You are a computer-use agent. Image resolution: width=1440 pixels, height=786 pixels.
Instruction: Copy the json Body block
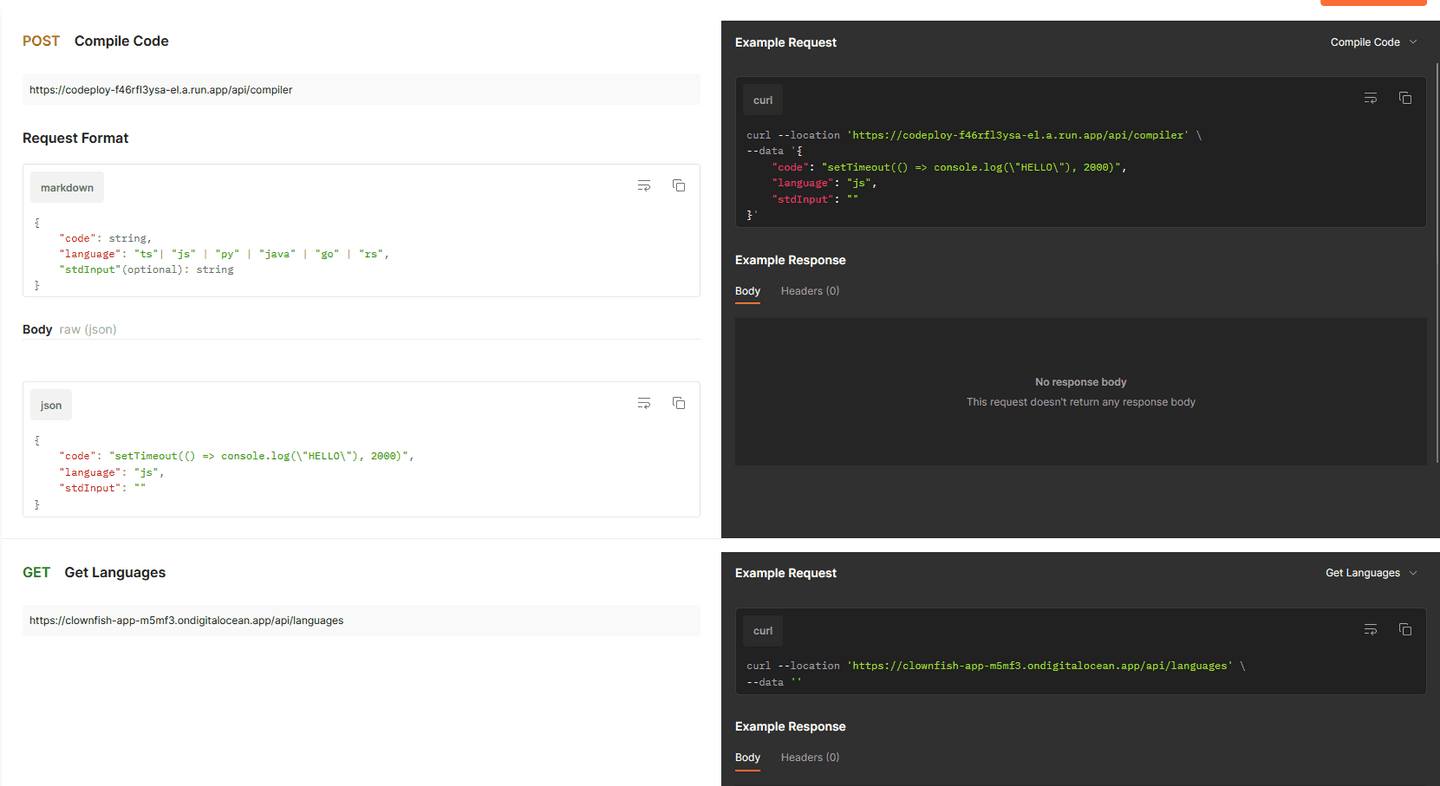click(x=679, y=404)
